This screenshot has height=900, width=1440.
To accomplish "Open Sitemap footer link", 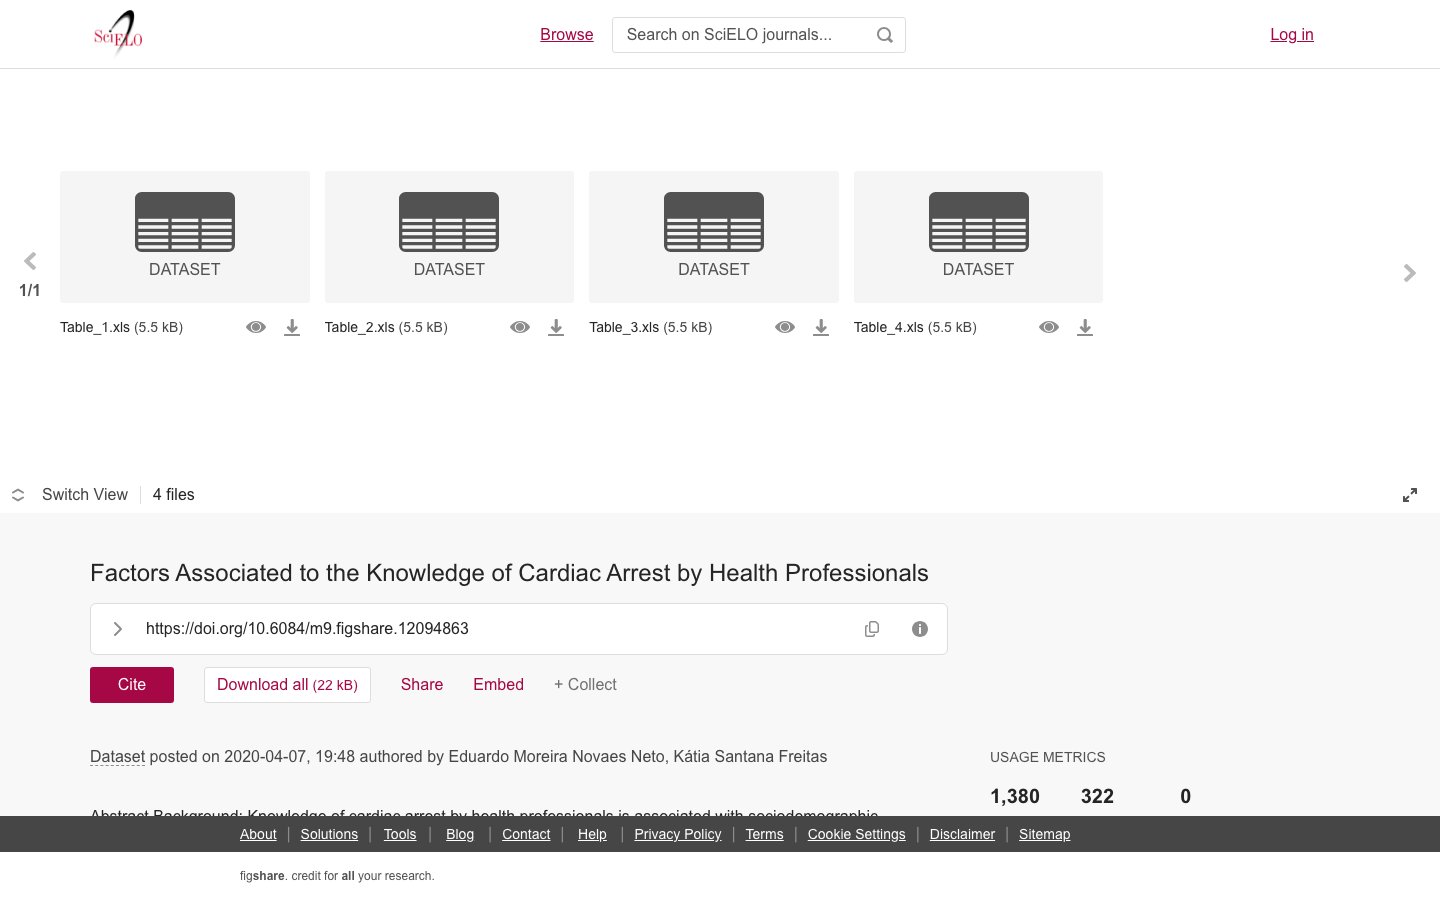I will point(1044,834).
